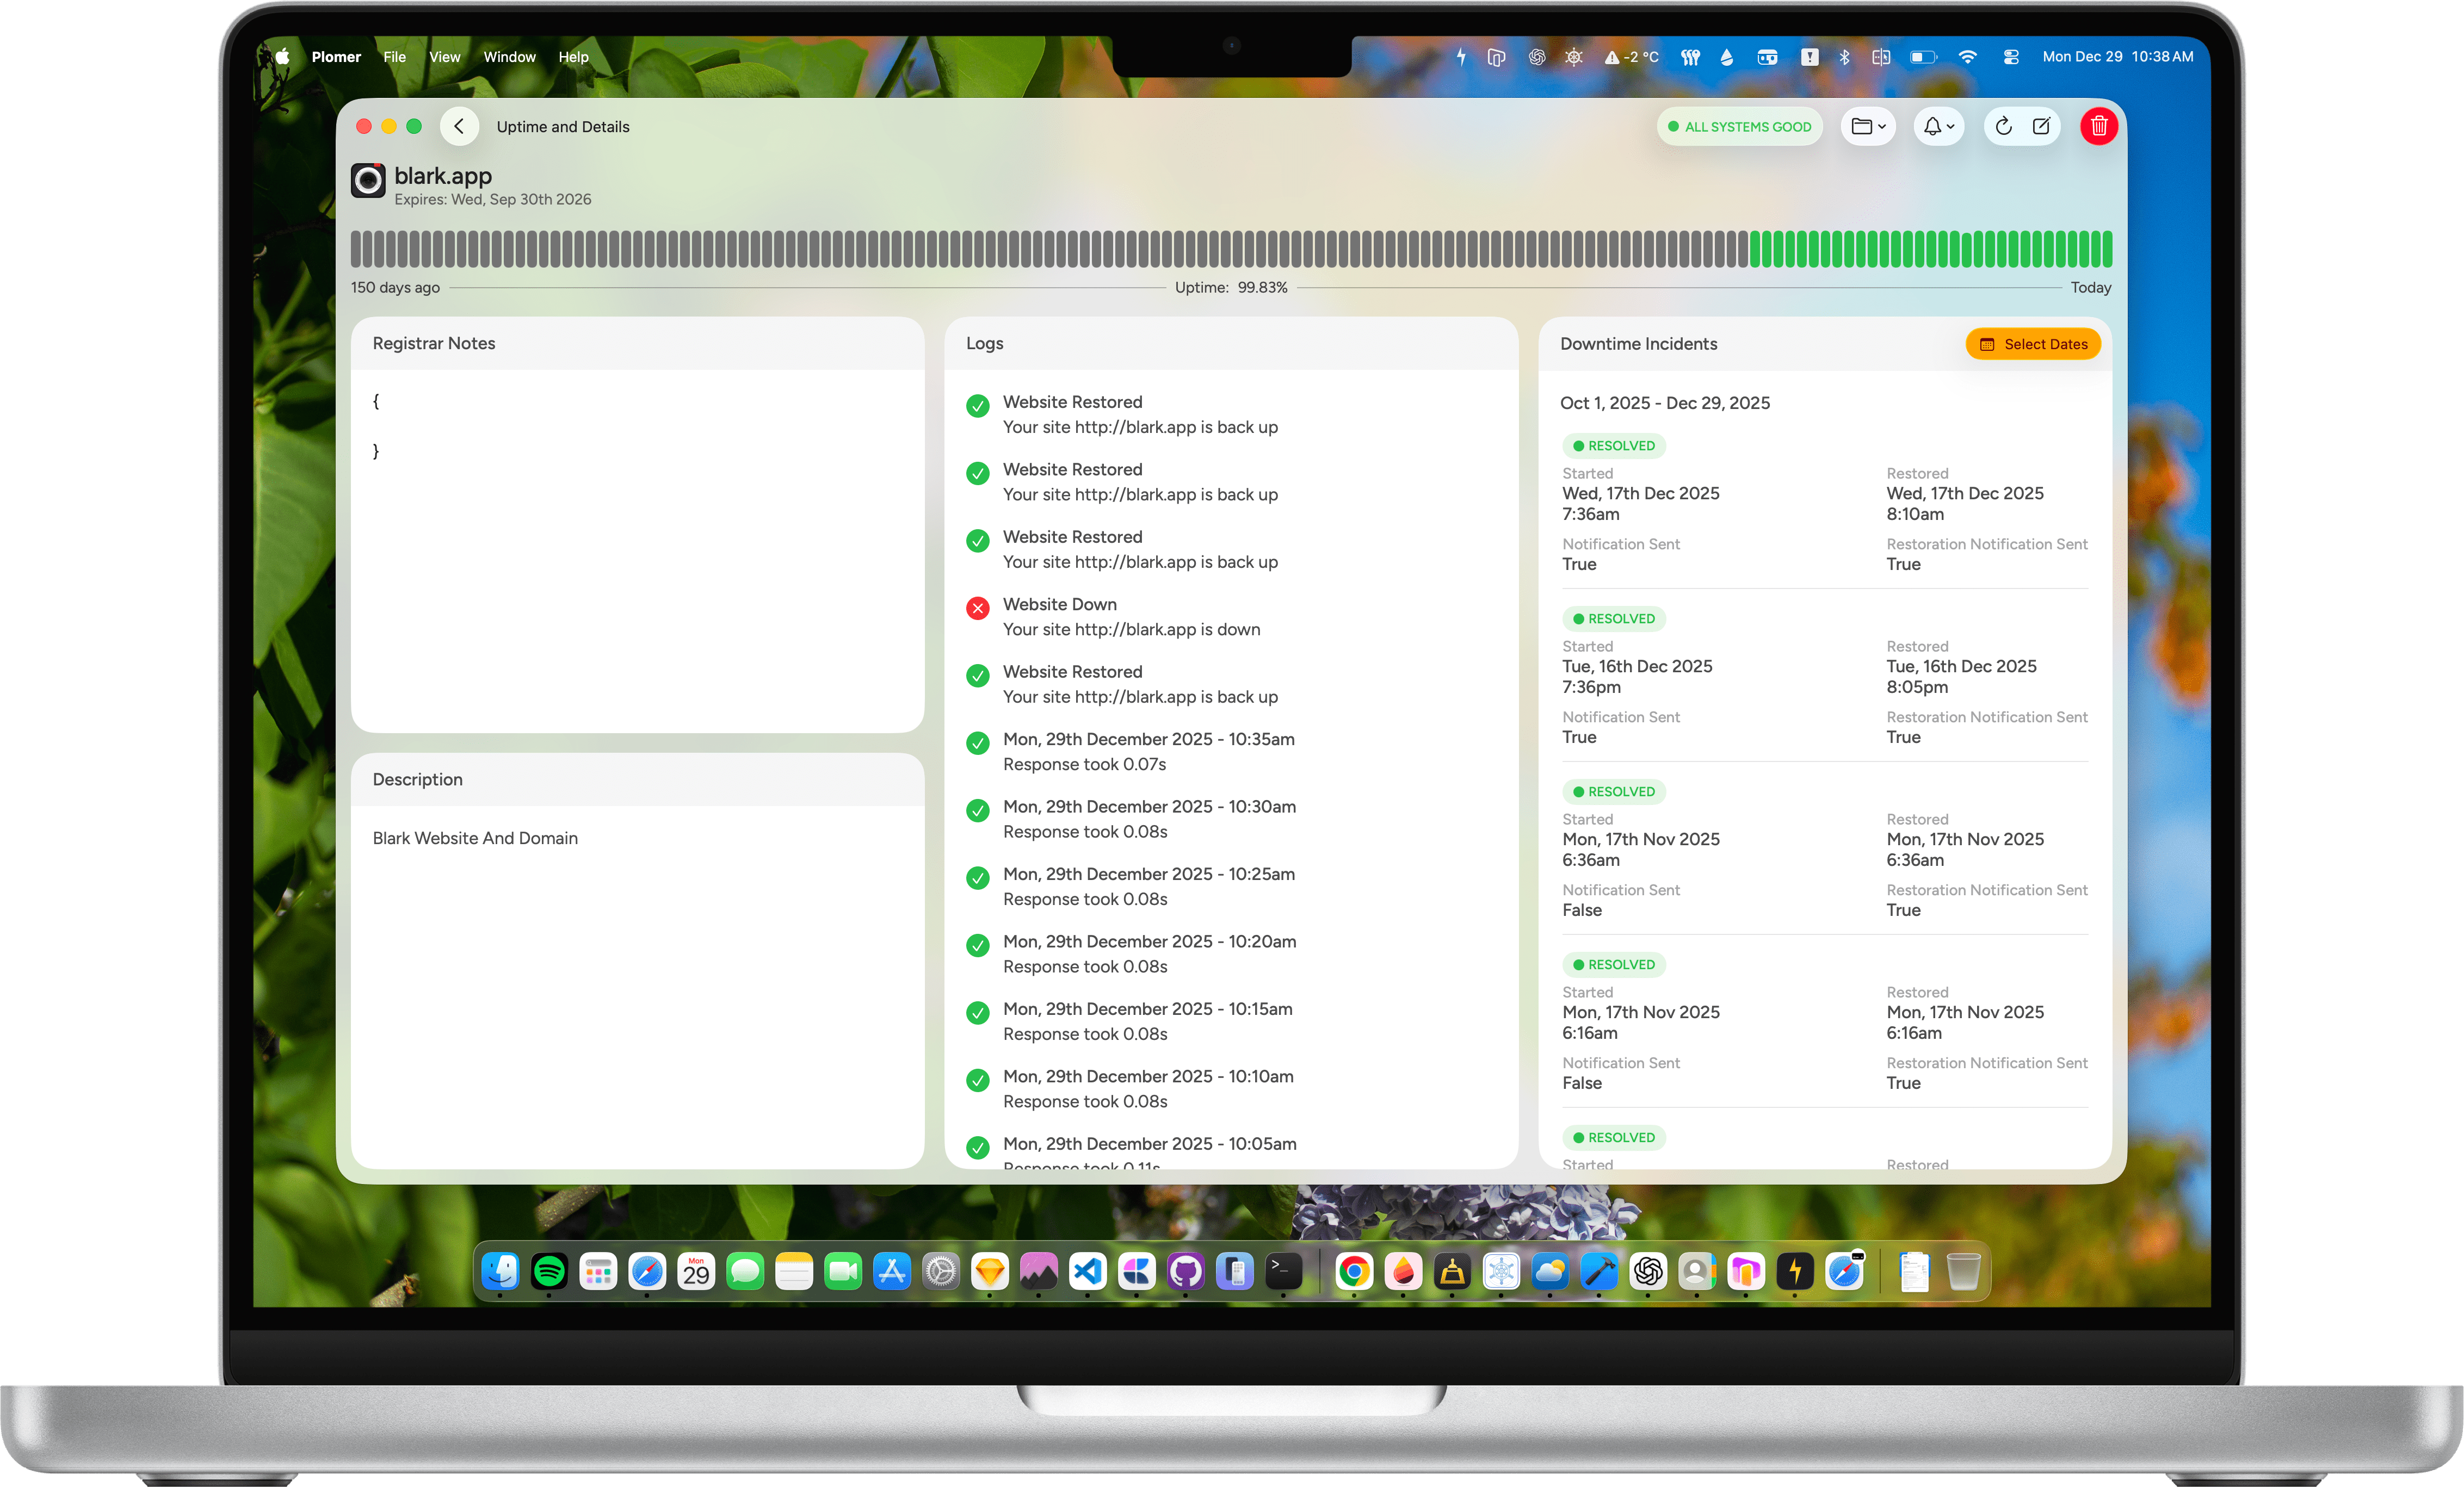
Task: Click last green bar in uptime timeline
Action: pos(2107,249)
